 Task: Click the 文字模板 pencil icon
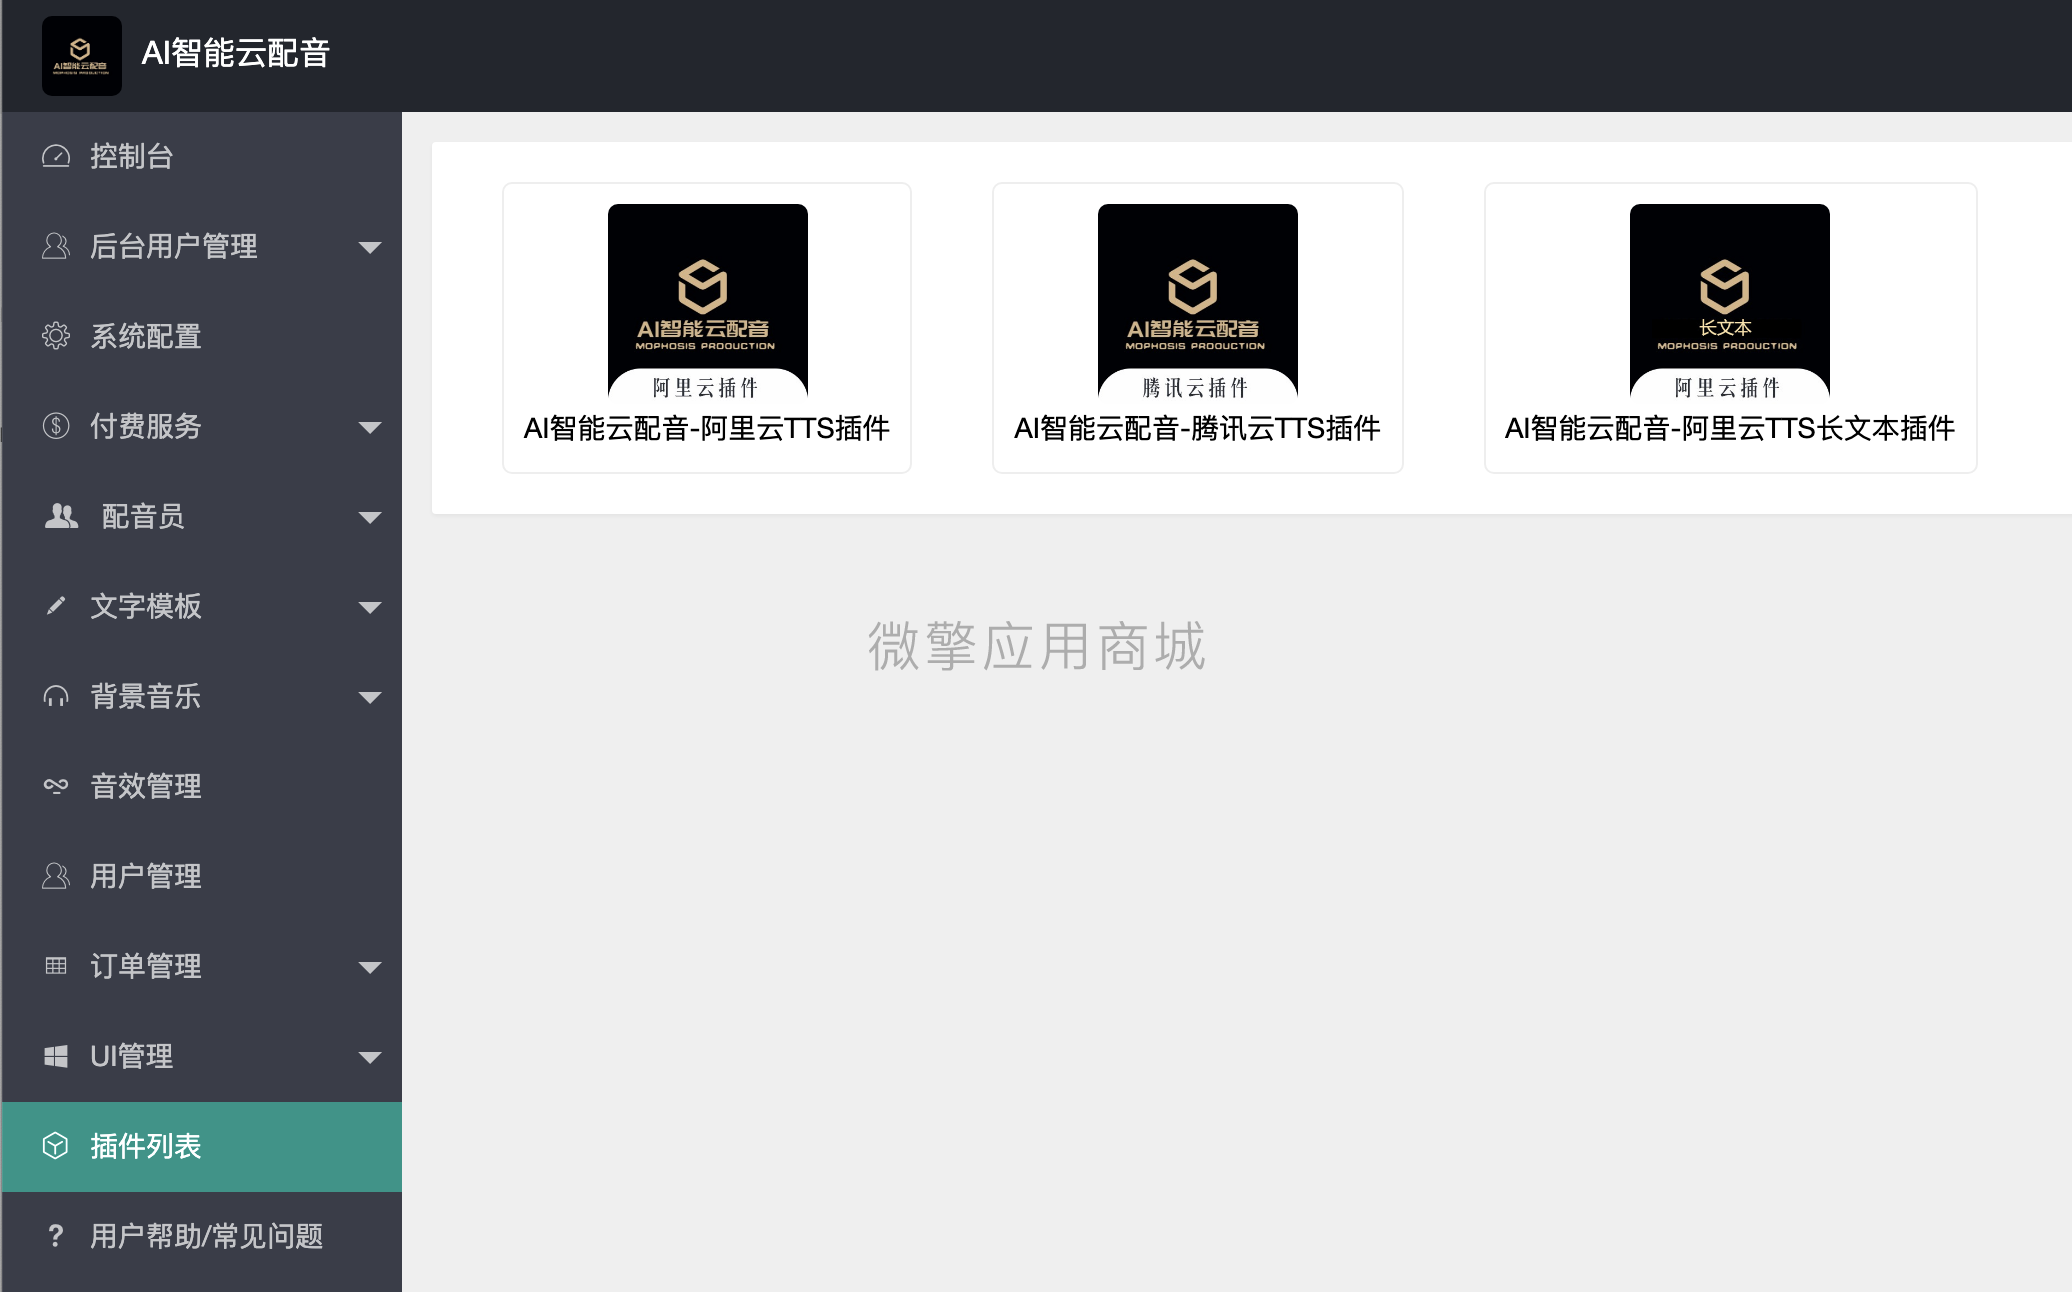click(x=56, y=606)
